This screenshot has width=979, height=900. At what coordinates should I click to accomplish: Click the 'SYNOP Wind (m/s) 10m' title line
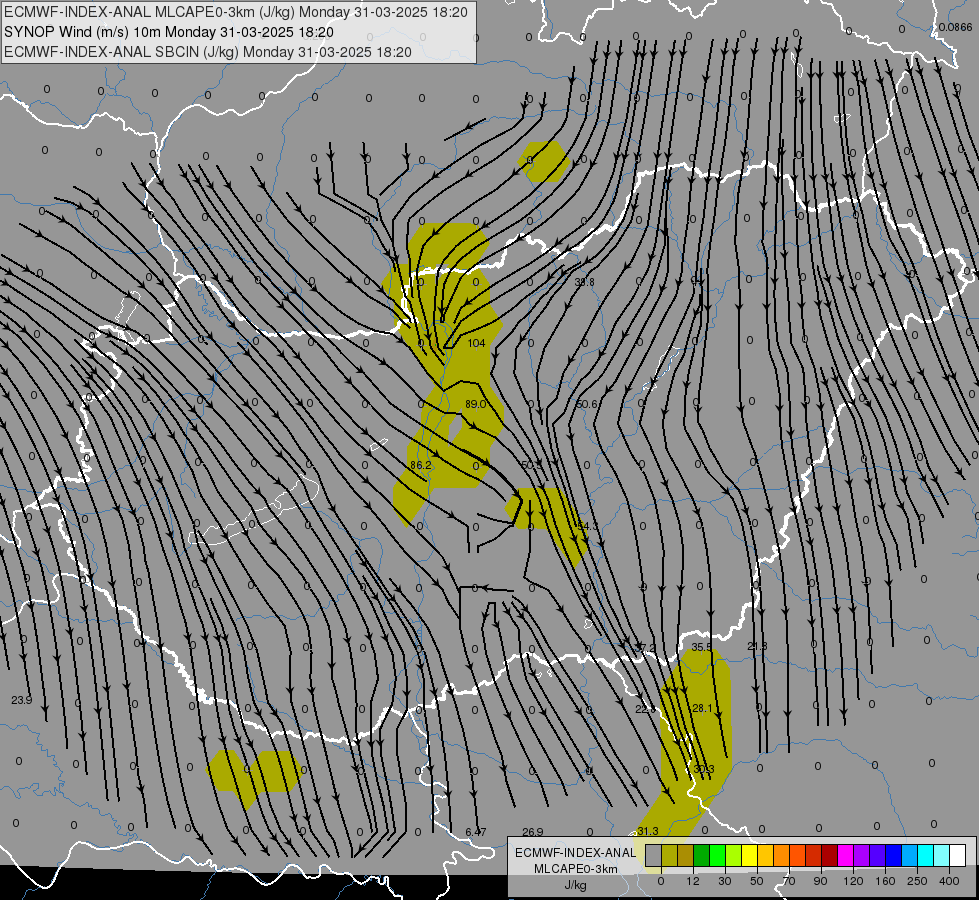pyautogui.click(x=82, y=32)
